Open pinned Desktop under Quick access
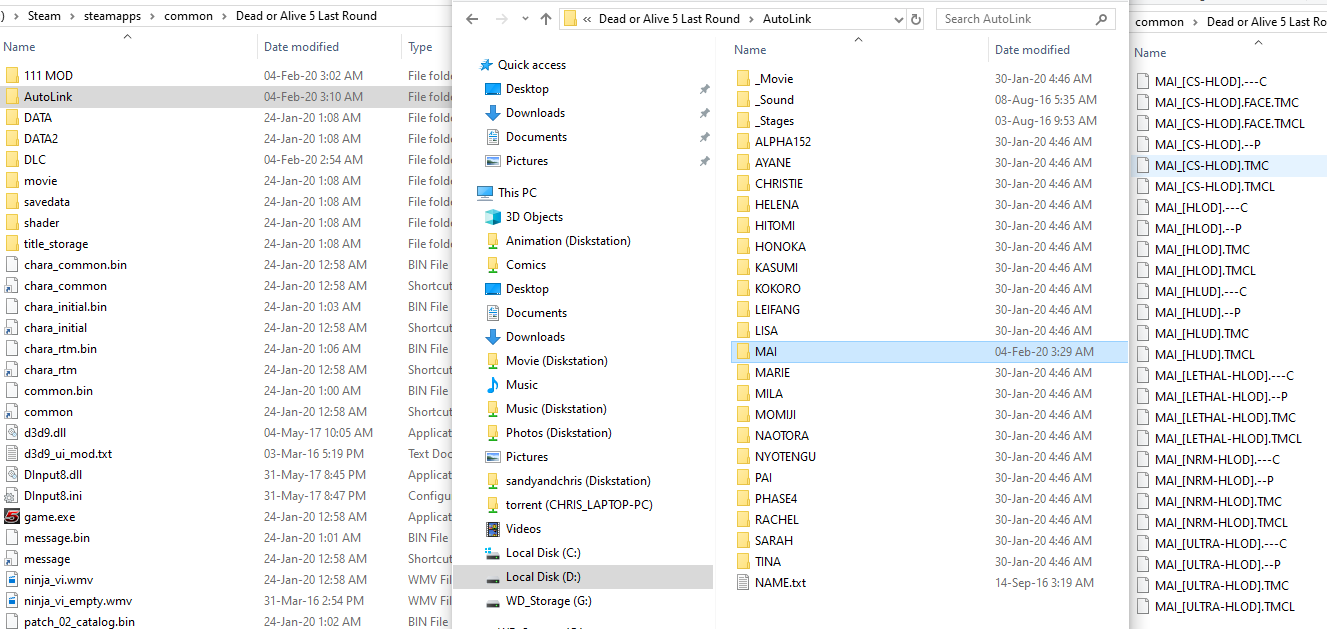Viewport: 1327px width, 629px height. pyautogui.click(x=527, y=89)
